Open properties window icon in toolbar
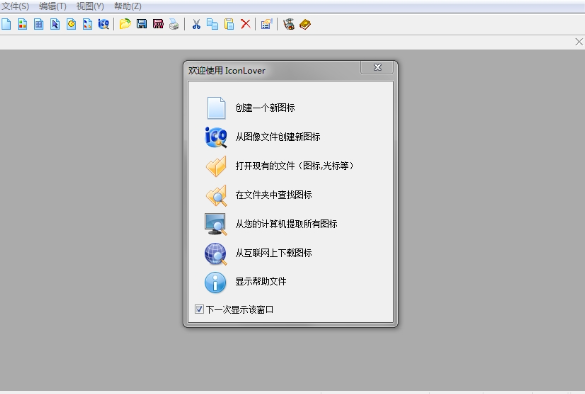 tap(267, 24)
